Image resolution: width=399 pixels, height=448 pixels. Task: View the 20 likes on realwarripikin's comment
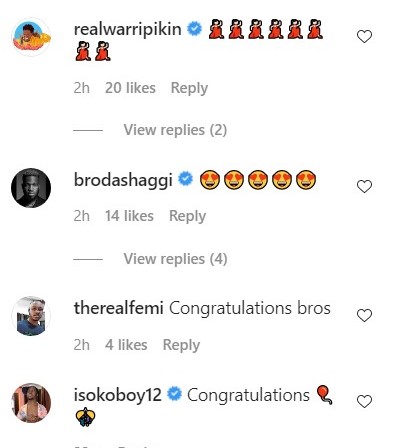[x=130, y=88]
